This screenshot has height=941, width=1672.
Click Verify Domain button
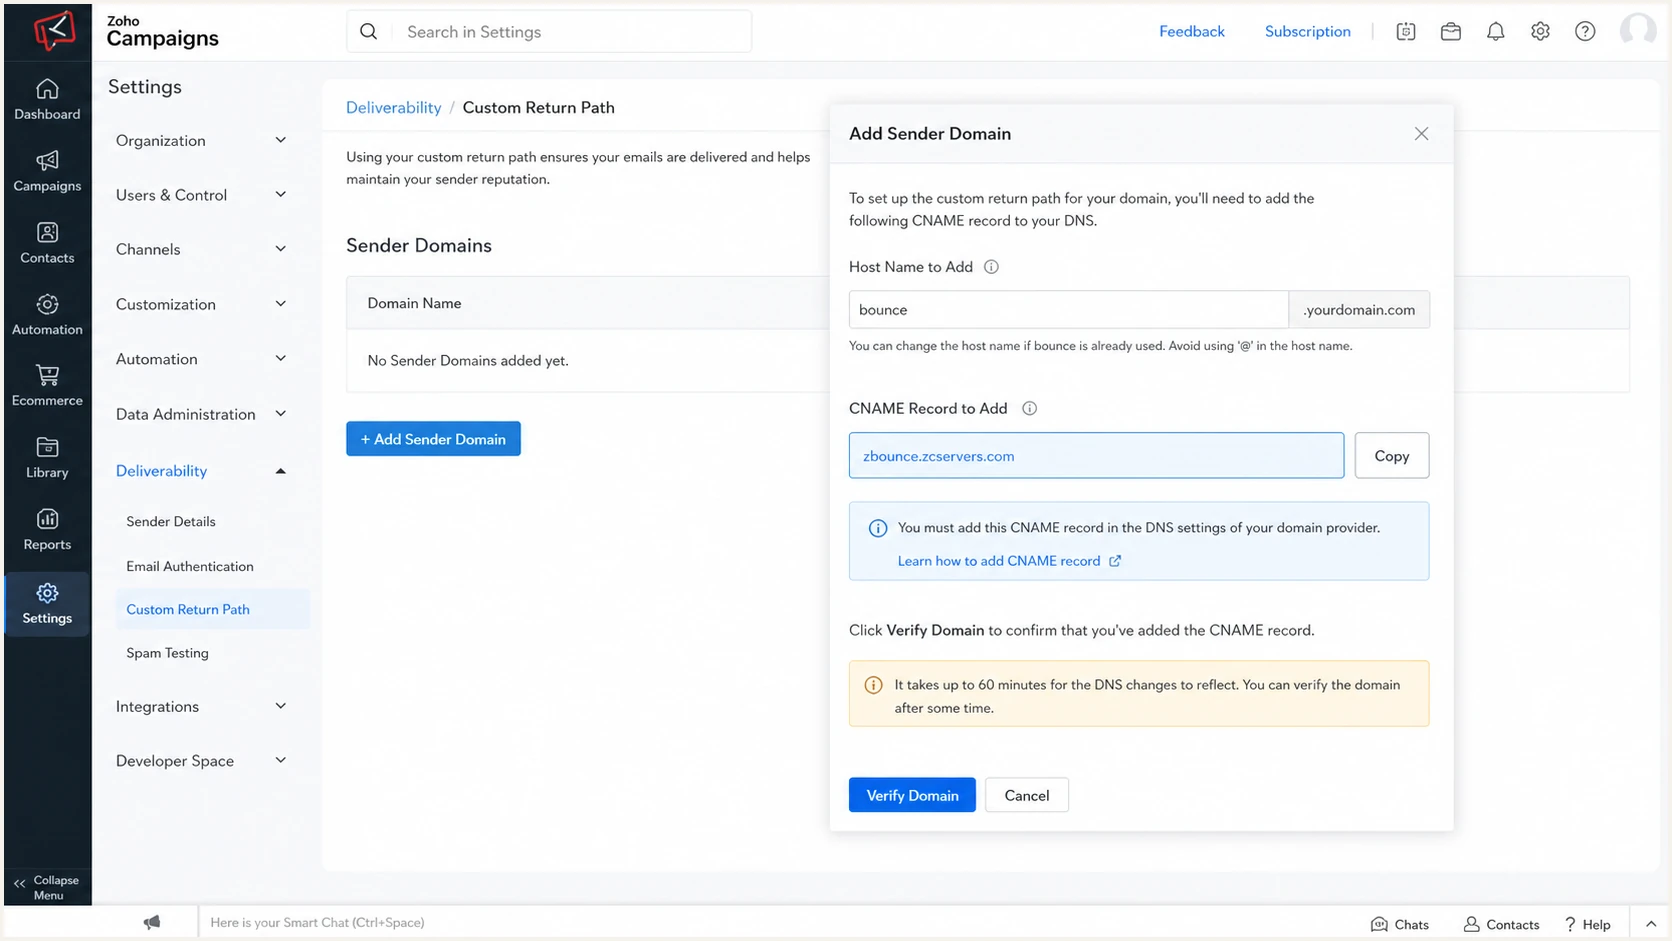pyautogui.click(x=912, y=795)
